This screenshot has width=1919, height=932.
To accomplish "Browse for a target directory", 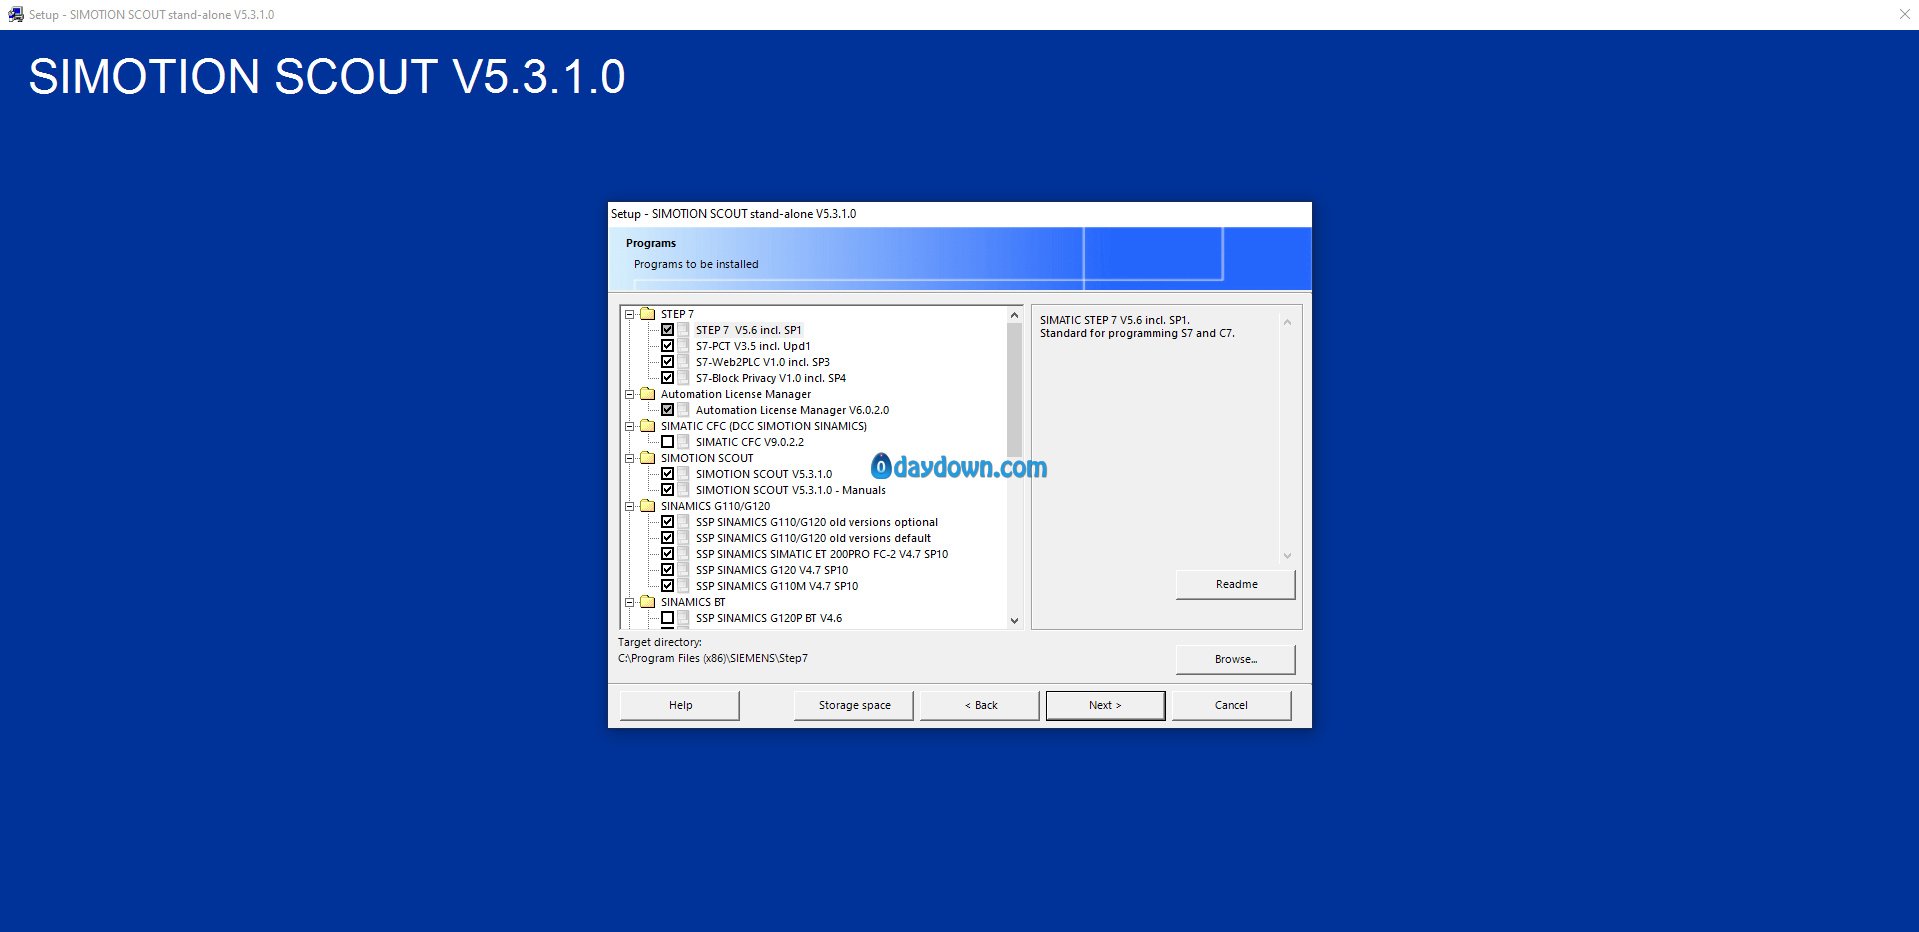I will point(1236,659).
